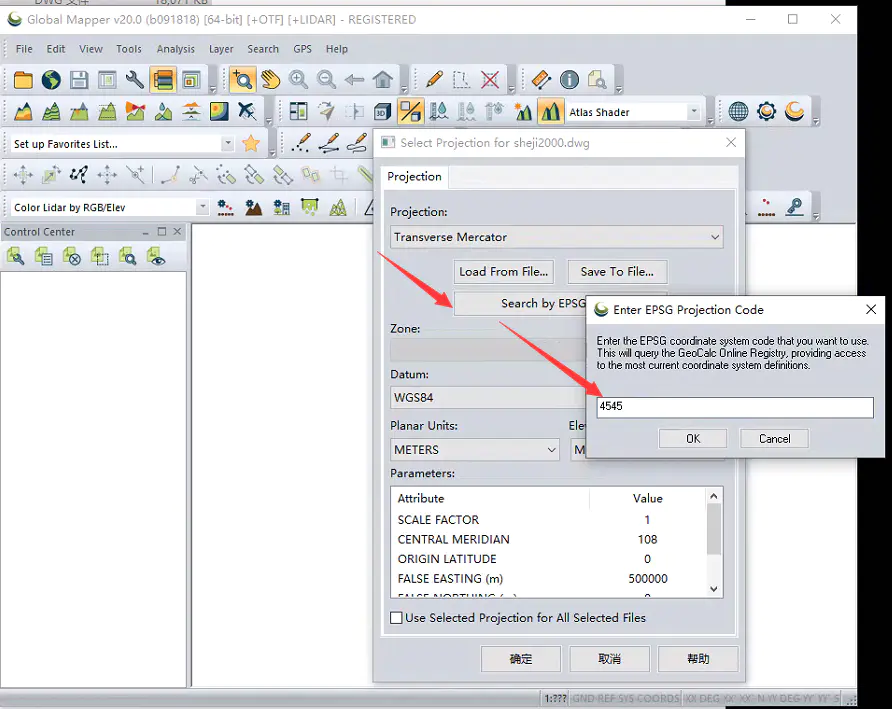Open the Color Lidar by RGB/Elev dropdown
Viewport: 892px width, 709px height.
coord(203,207)
